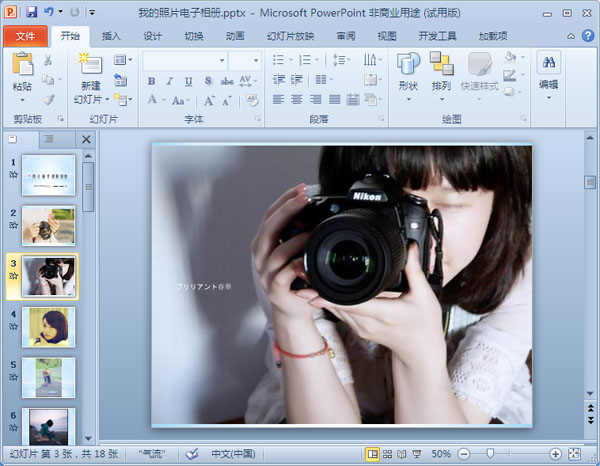Select slide 4 thumbnail
The height and width of the screenshot is (466, 600).
[49, 327]
